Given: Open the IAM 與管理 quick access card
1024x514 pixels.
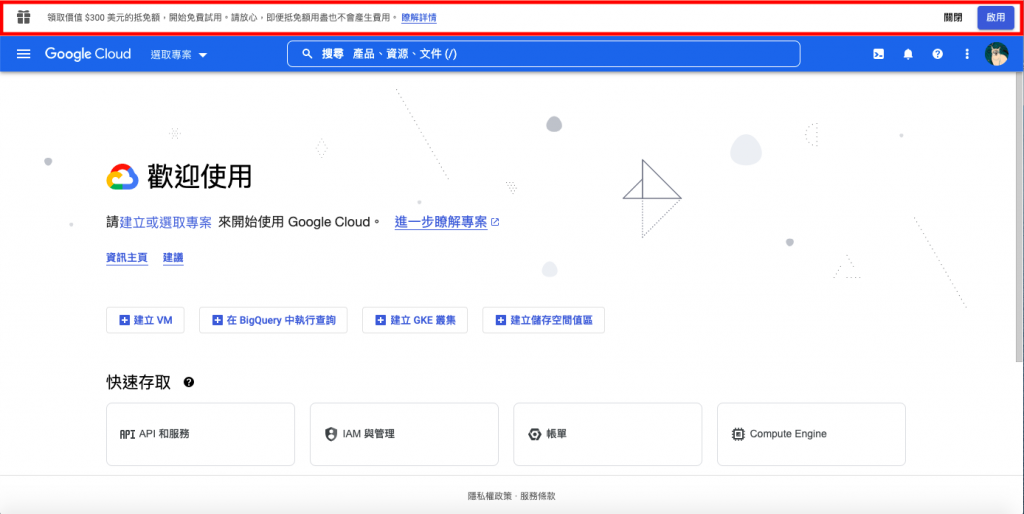Looking at the screenshot, I should click(404, 434).
